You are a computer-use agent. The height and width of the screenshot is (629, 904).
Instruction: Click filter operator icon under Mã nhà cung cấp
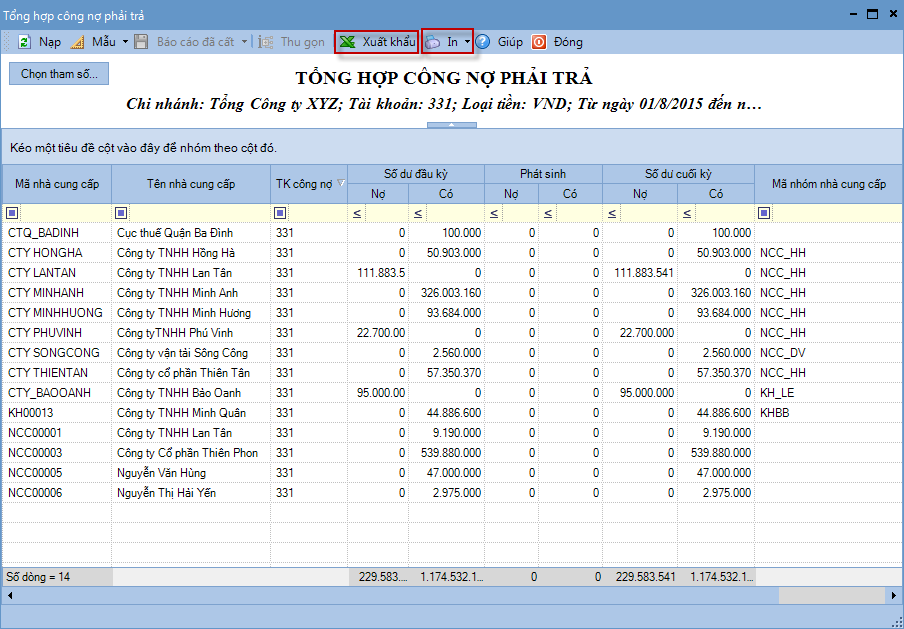pos(12,212)
